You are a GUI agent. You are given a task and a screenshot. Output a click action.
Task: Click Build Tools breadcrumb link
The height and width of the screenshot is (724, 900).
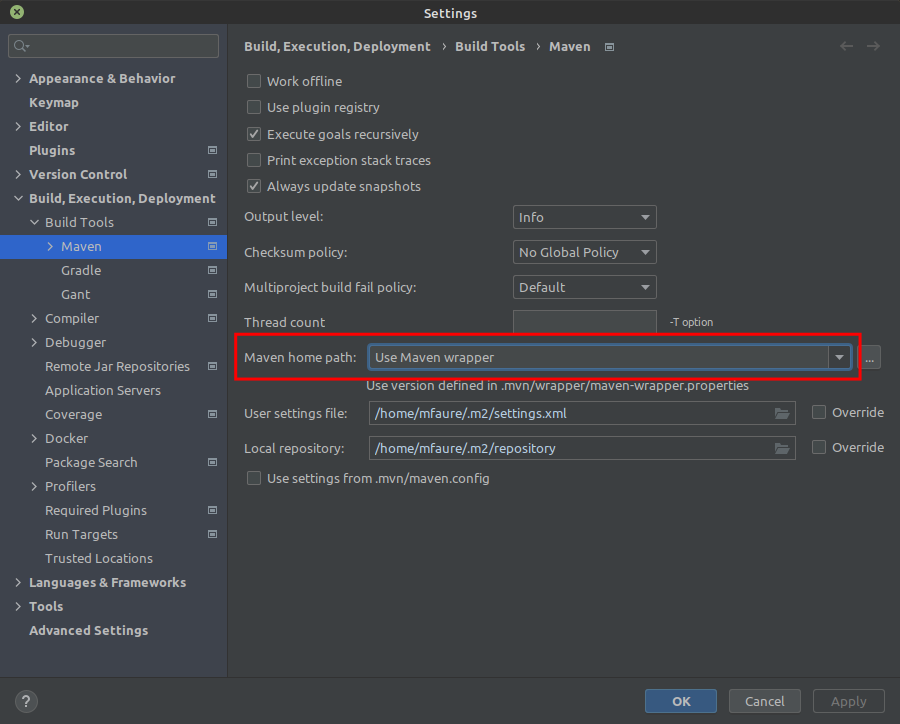pos(490,47)
